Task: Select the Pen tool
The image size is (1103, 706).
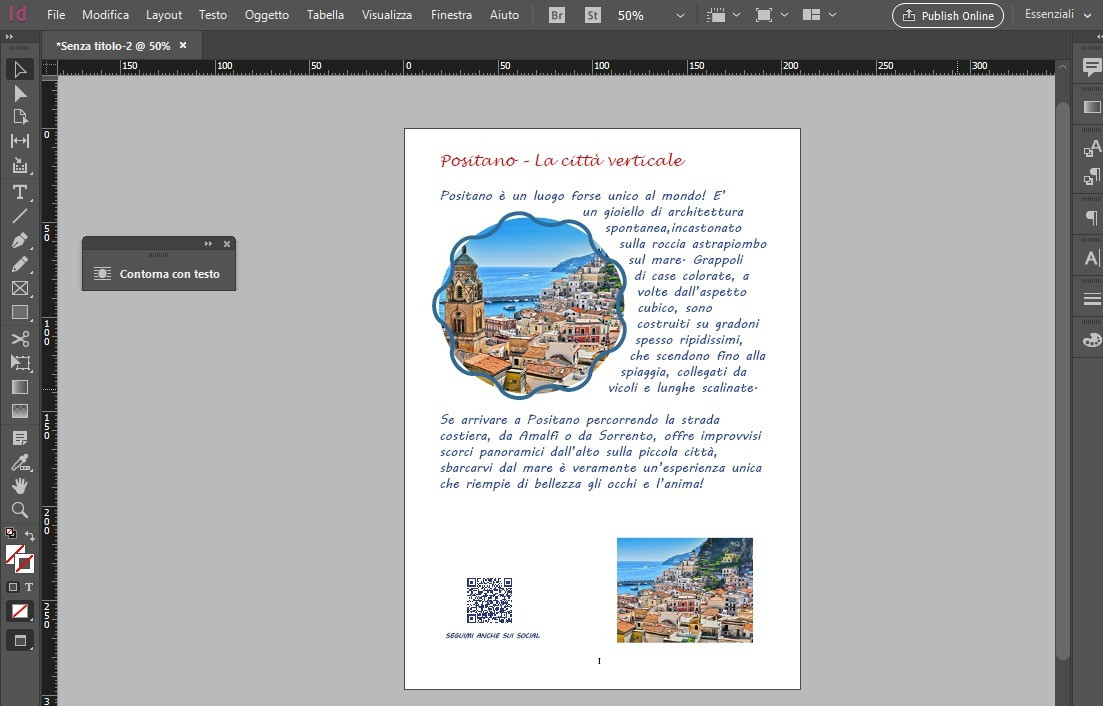Action: coord(20,240)
